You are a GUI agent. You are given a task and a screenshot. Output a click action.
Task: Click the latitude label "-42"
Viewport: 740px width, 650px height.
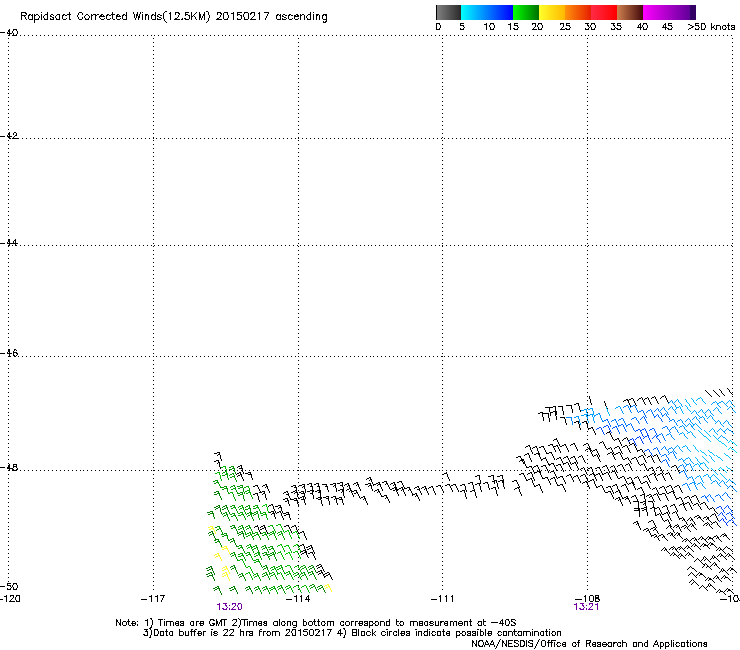[x=9, y=136]
